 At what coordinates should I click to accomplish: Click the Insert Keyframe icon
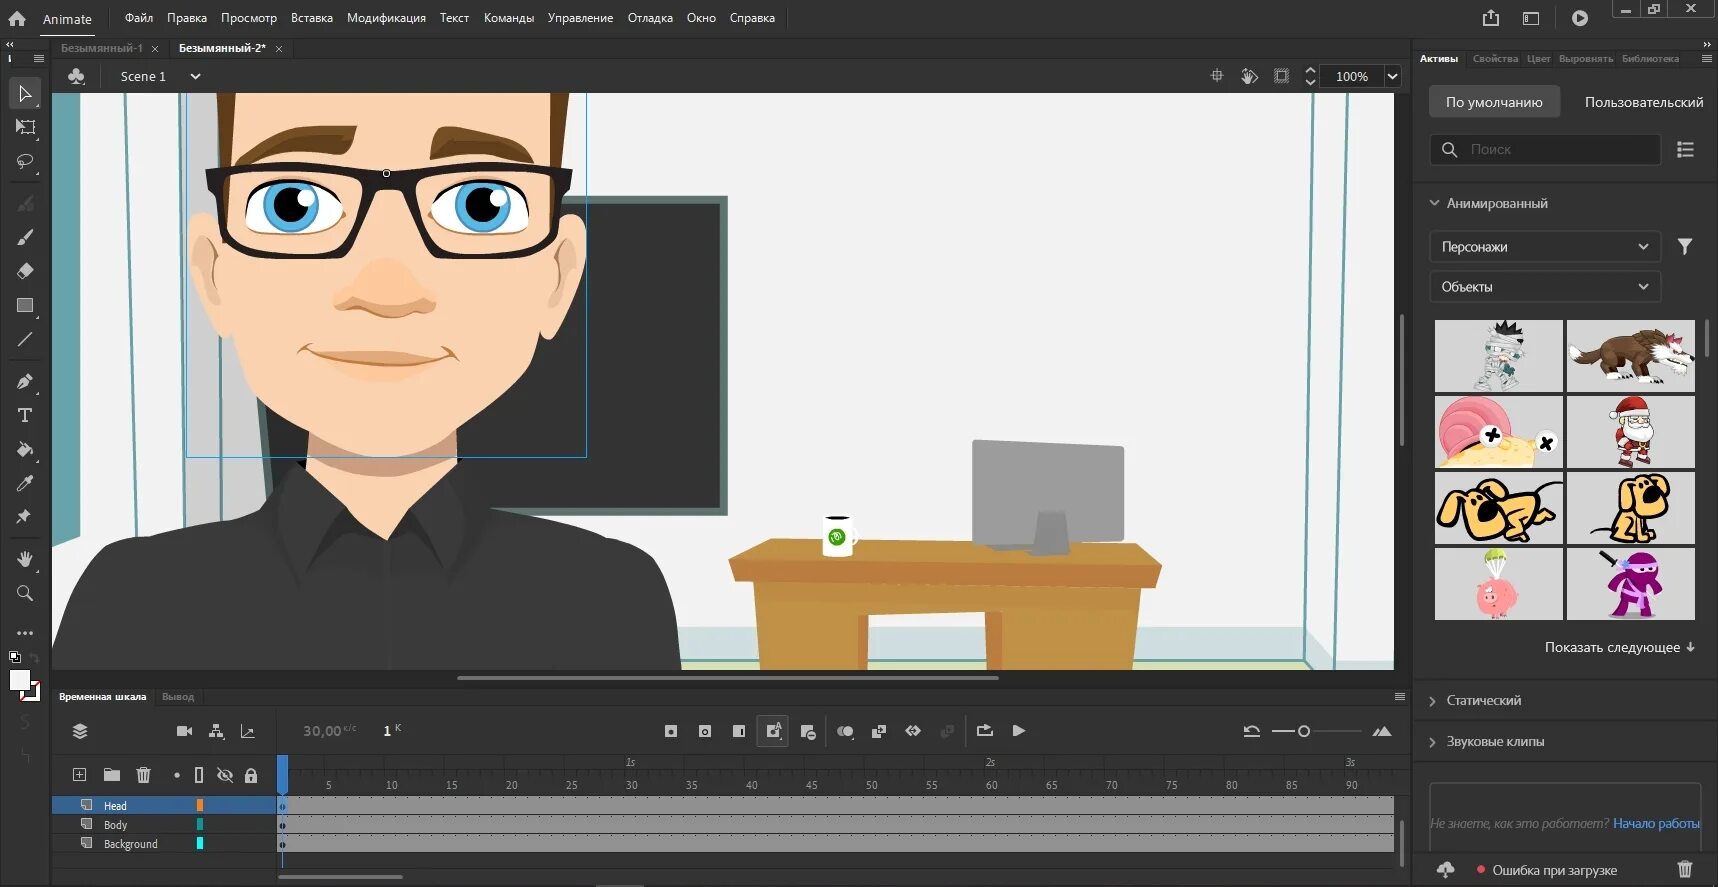(x=671, y=731)
